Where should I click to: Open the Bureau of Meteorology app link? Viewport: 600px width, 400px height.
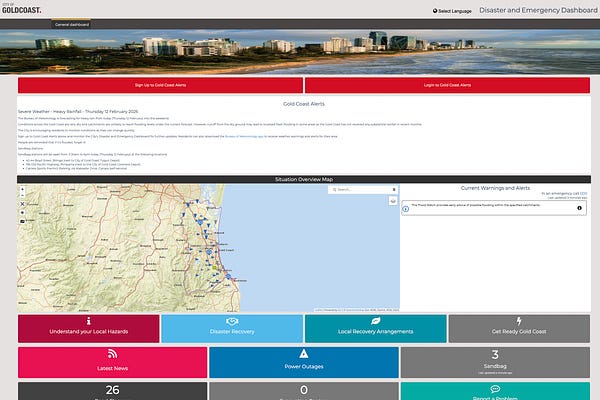[244, 136]
